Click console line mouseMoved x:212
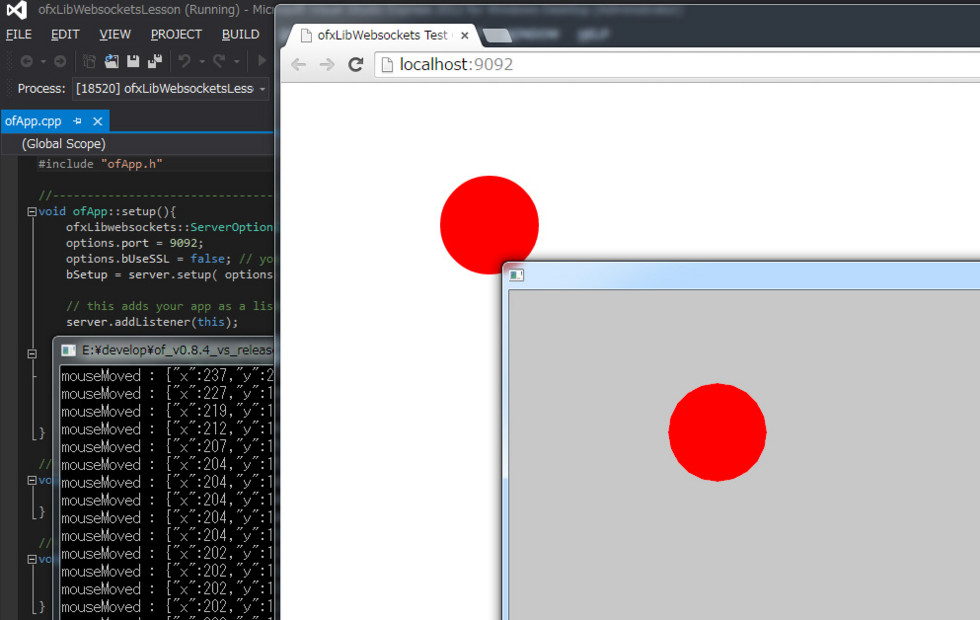Viewport: 980px width, 620px height. coord(167,429)
